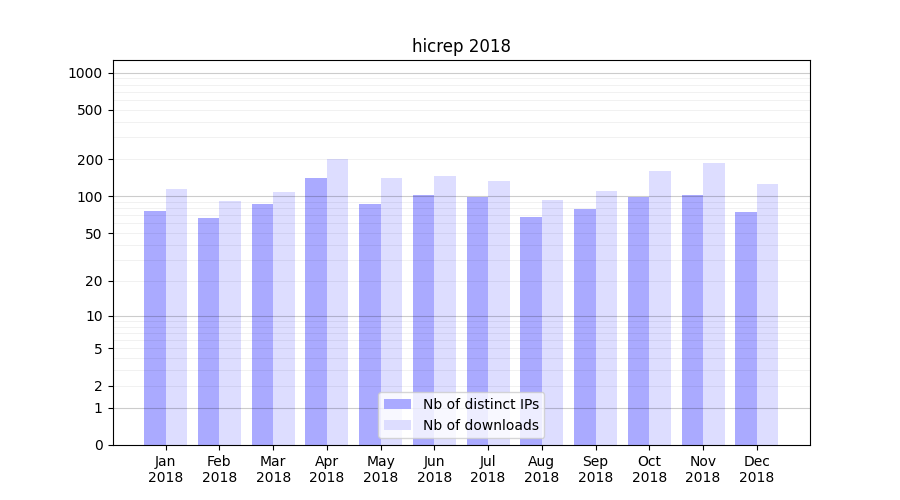The height and width of the screenshot is (500, 900).
Task: Click the "hicrep 2018" chart title
Action: [461, 46]
